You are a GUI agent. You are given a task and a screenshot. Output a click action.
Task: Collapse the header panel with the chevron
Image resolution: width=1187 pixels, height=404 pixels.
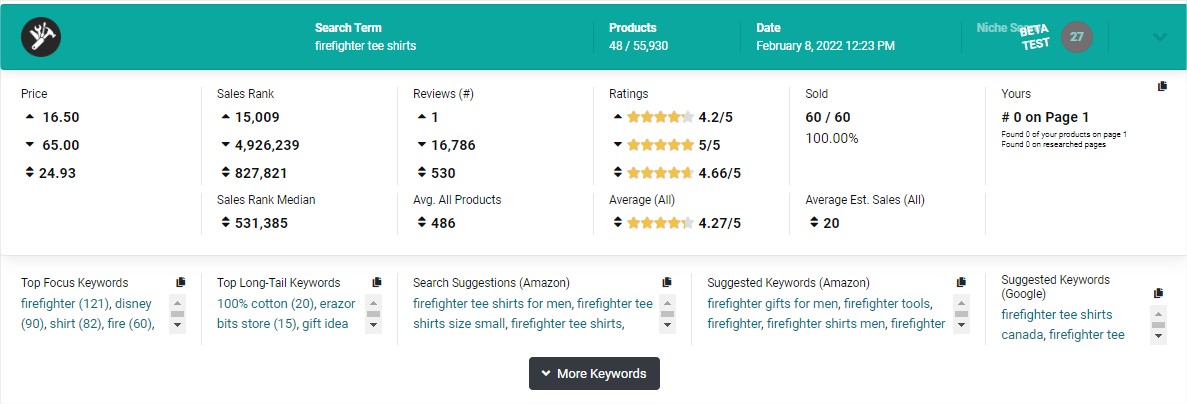coord(1160,37)
